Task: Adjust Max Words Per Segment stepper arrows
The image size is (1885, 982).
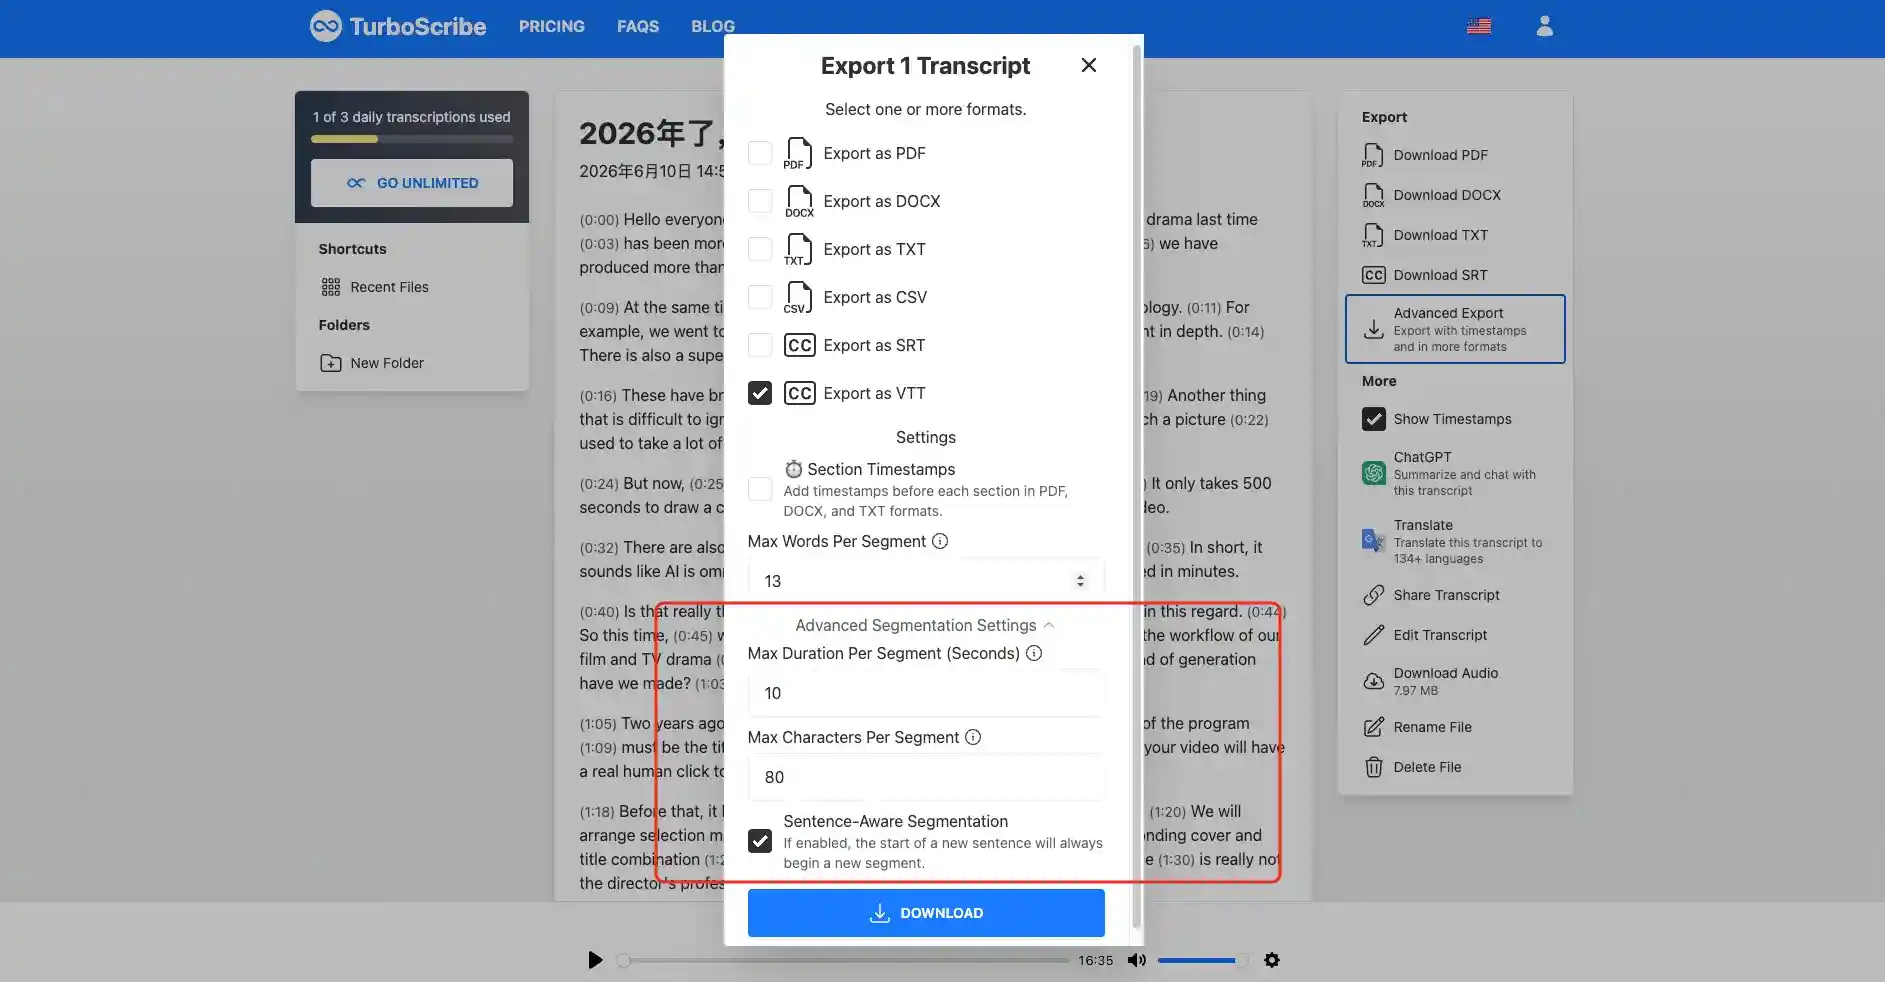Action: [x=1080, y=581]
